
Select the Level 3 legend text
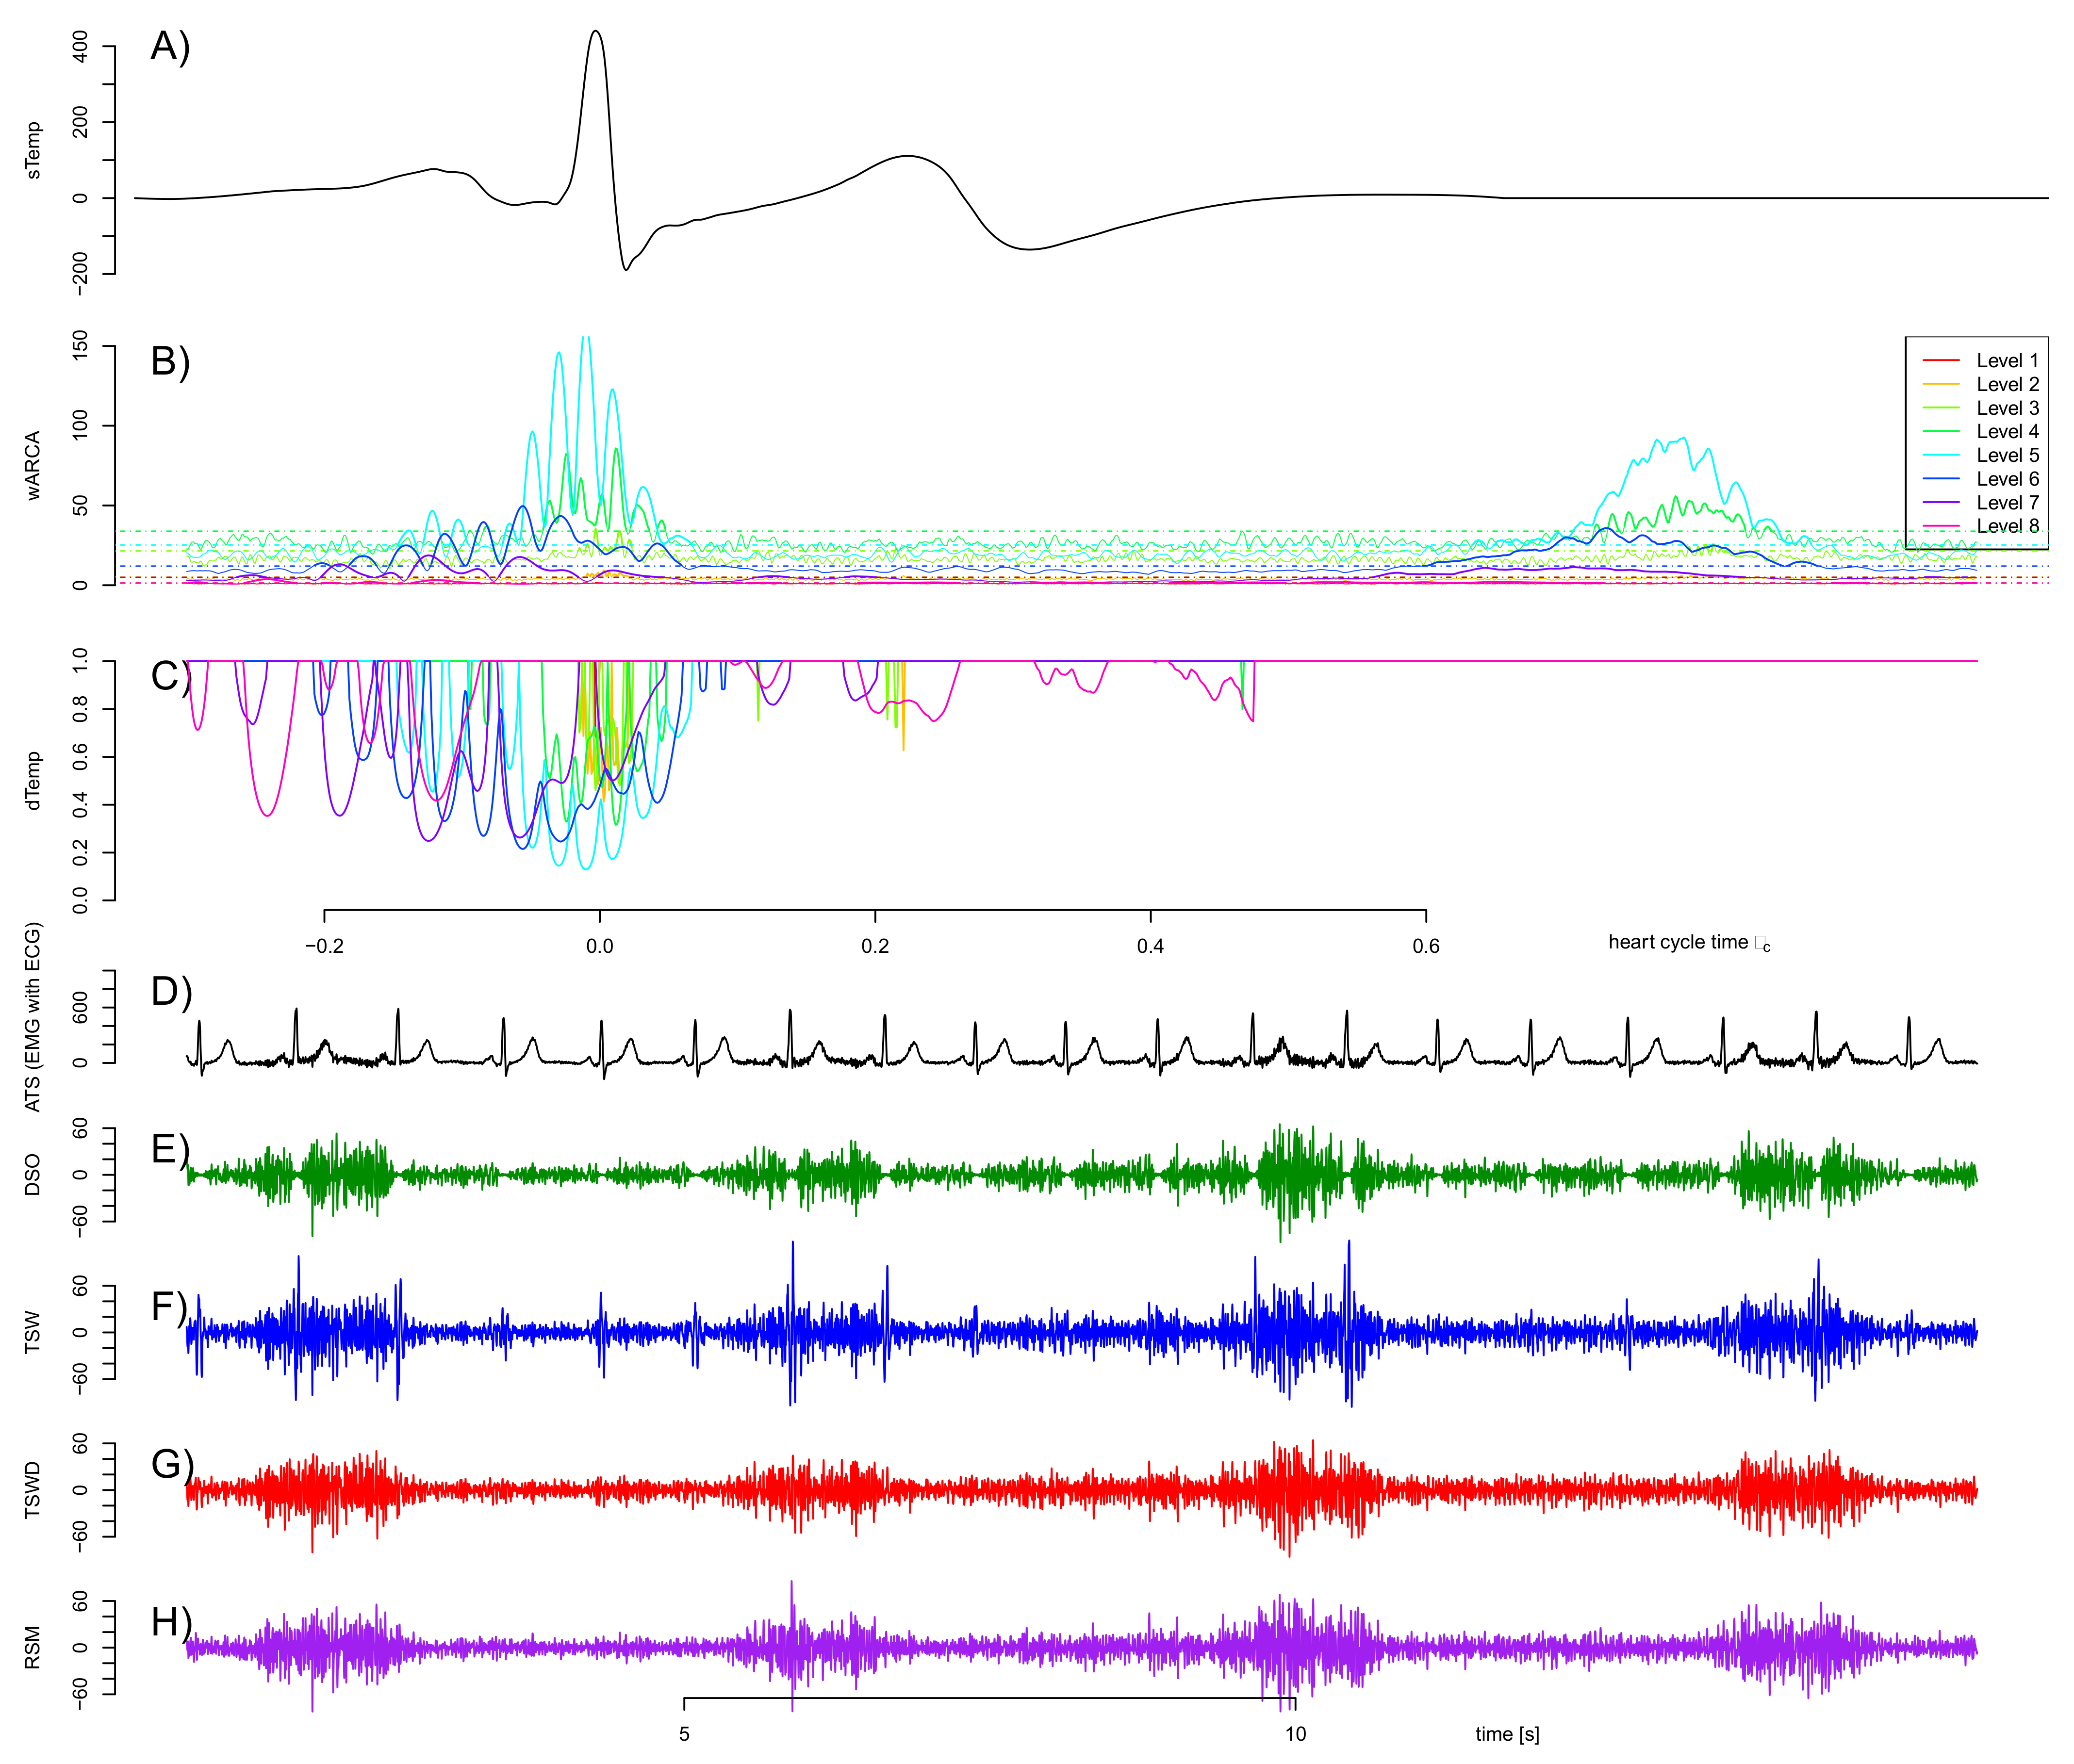pos(2007,408)
